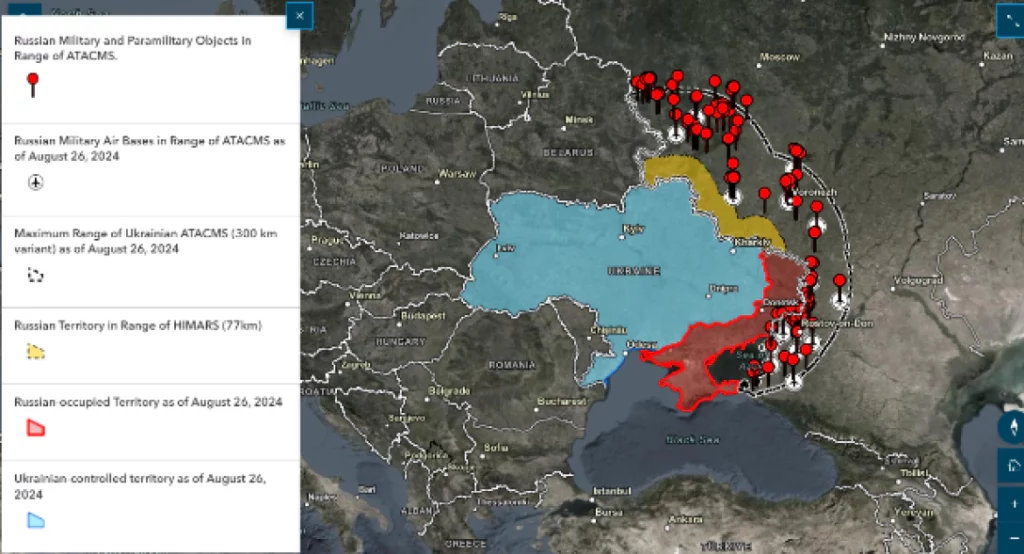Click the BELARUS country label
Screen dimensions: 1024x554
coord(568,152)
